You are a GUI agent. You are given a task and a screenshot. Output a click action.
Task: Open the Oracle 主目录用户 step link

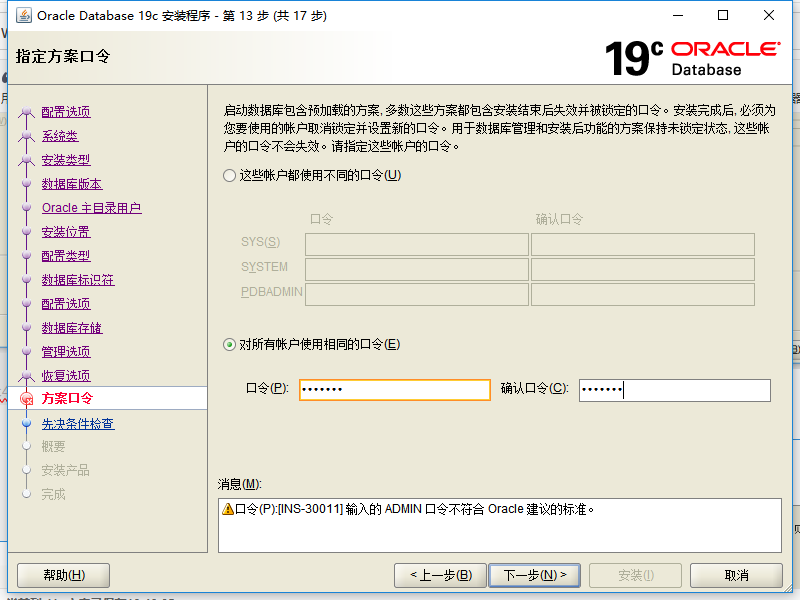click(x=91, y=208)
